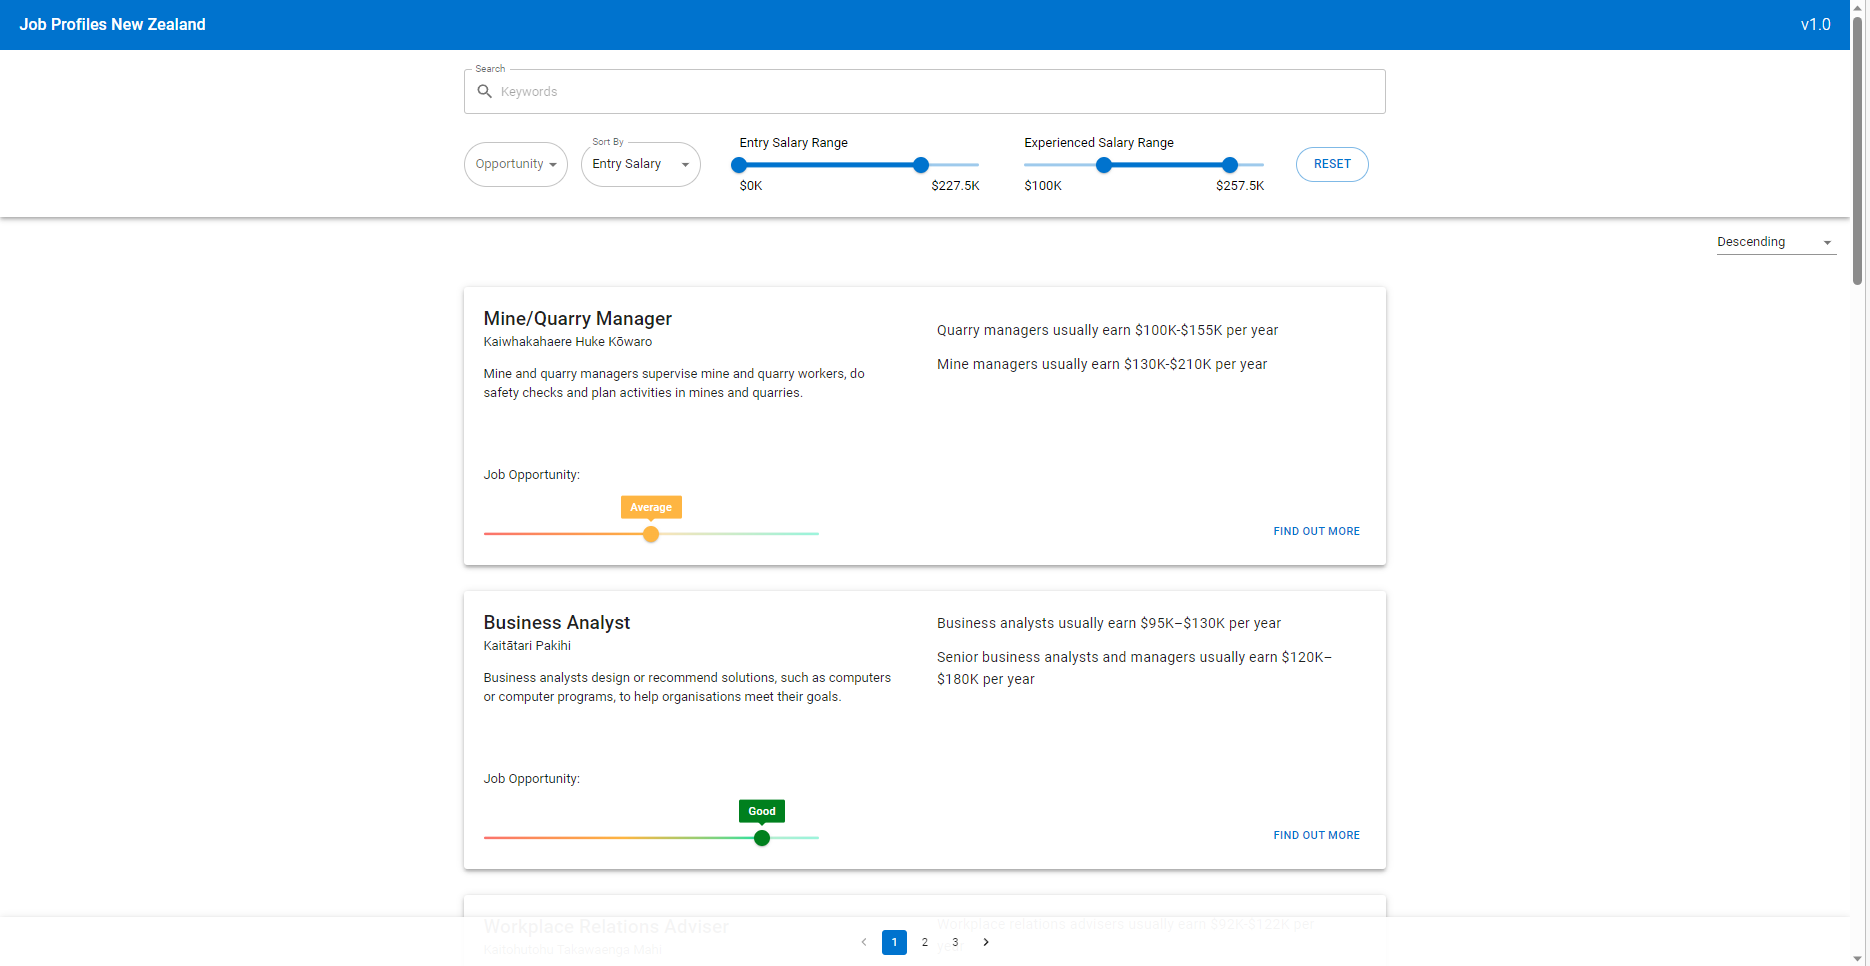Image resolution: width=1870 pixels, height=966 pixels.
Task: Click the previous page chevron icon
Action: [864, 942]
